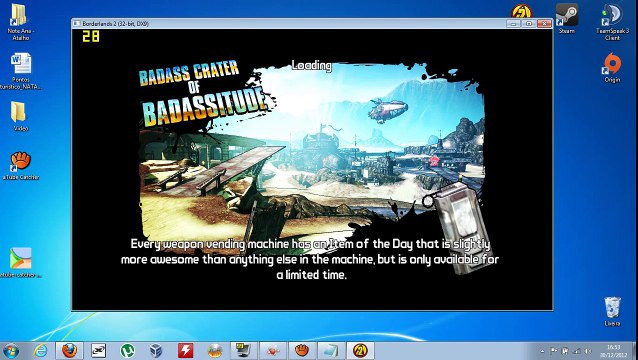Viewport: 638px width, 360px height.
Task: Open uTorrent from the taskbar
Action: pyautogui.click(x=127, y=350)
